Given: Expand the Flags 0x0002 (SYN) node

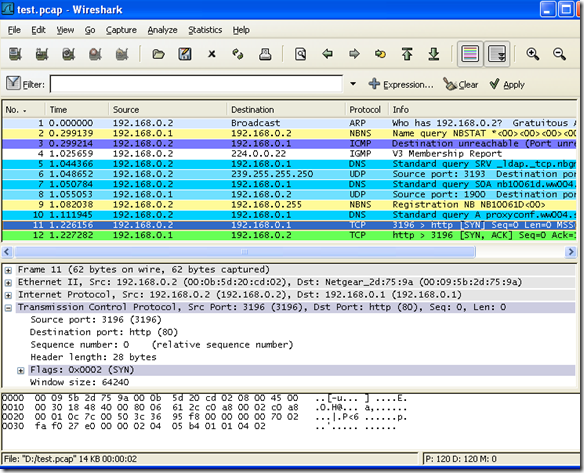Looking at the screenshot, I should click(21, 371).
